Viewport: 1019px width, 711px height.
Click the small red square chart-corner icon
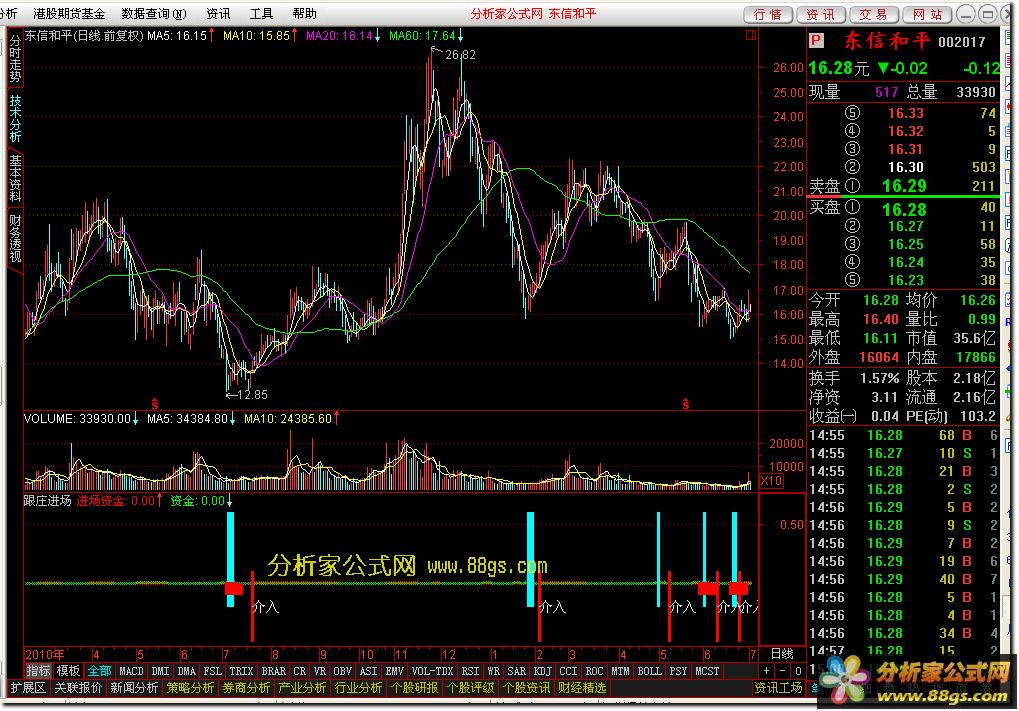(x=751, y=35)
